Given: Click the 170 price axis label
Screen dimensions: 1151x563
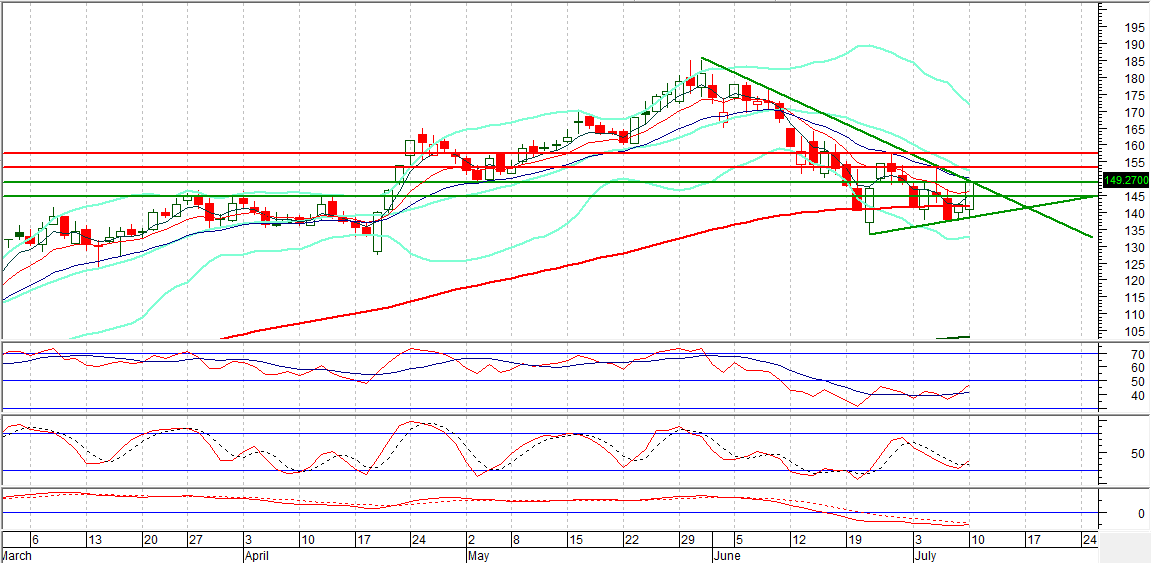Looking at the screenshot, I should [1135, 113].
